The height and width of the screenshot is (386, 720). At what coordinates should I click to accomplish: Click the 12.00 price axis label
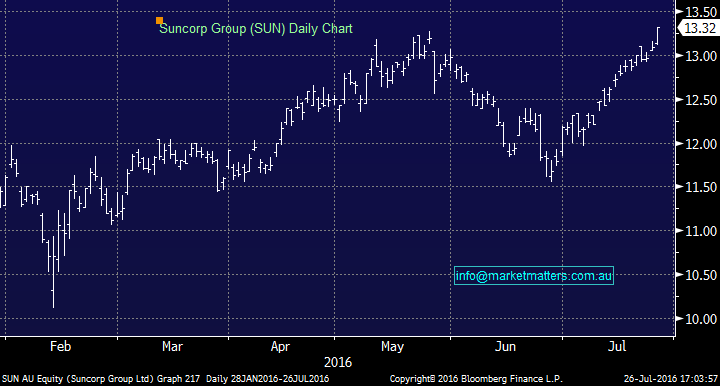pyautogui.click(x=701, y=144)
